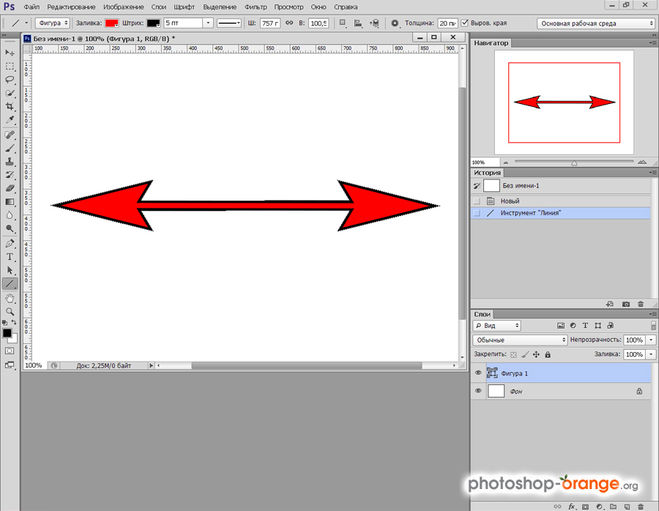
Task: Open the Справка menu
Action: (x=346, y=7)
